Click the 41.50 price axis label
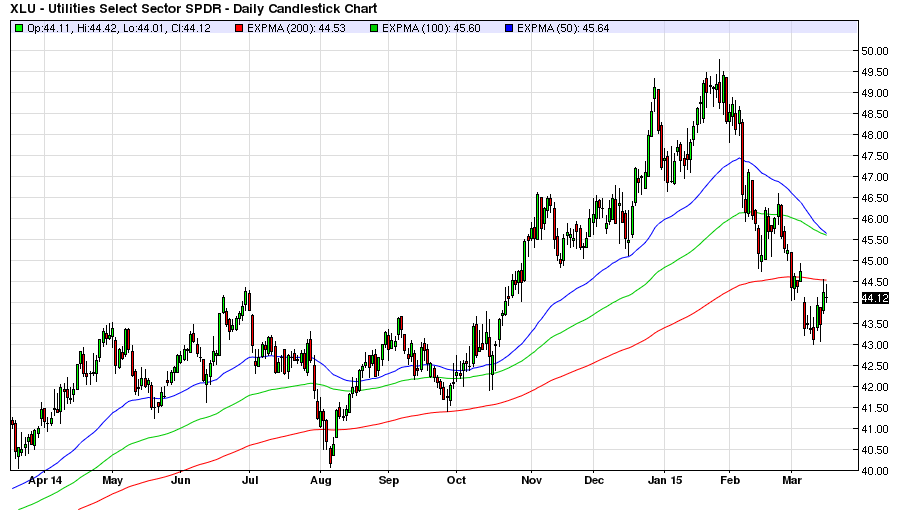 coord(875,408)
